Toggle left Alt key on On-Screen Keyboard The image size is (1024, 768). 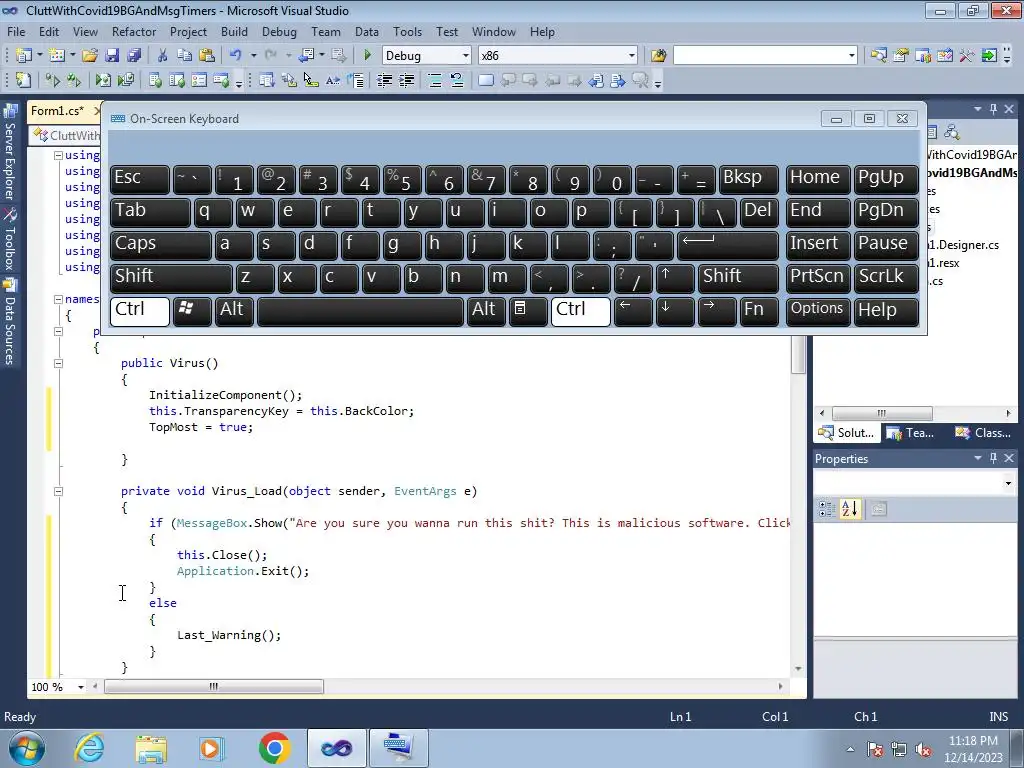233,310
